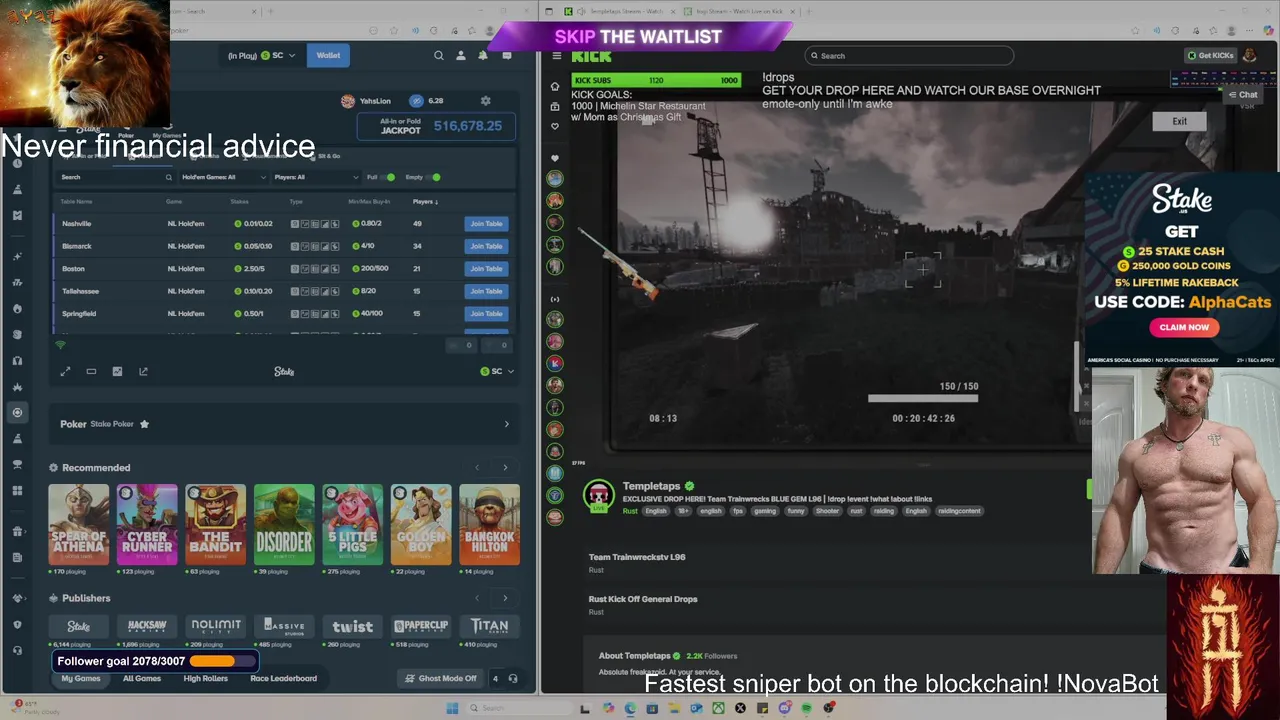
Task: Click the Rust Kick Off General Drops link
Action: tap(643, 599)
